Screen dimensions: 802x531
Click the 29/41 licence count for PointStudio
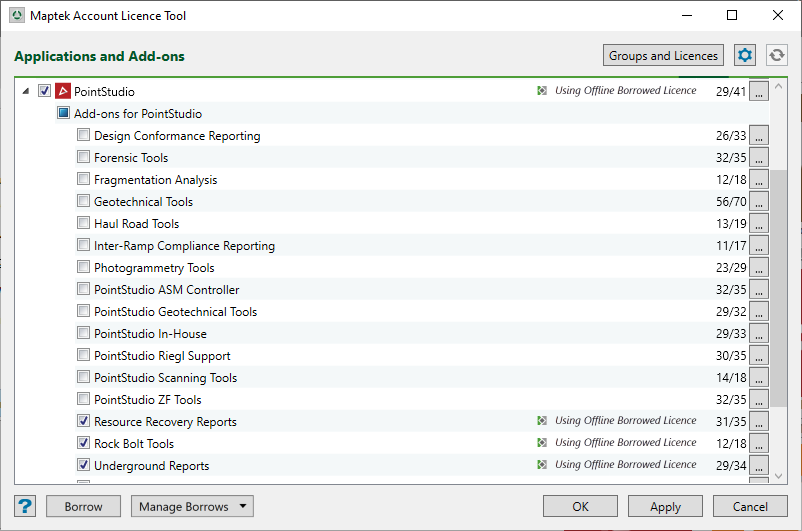point(731,92)
